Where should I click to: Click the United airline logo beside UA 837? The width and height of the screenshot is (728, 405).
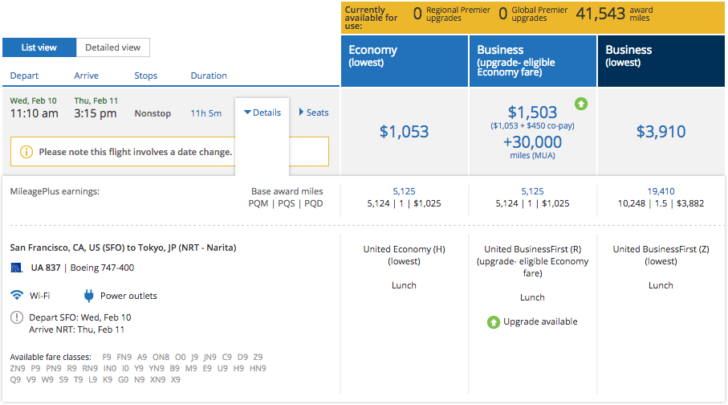point(16,268)
